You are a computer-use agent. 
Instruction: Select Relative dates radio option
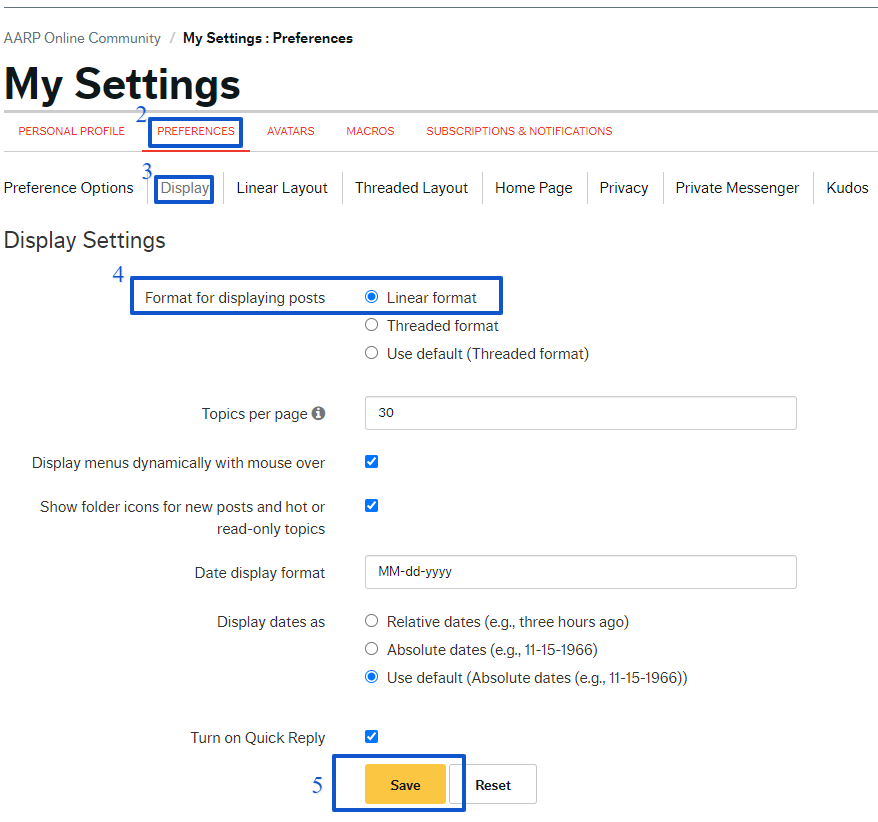pyautogui.click(x=372, y=621)
